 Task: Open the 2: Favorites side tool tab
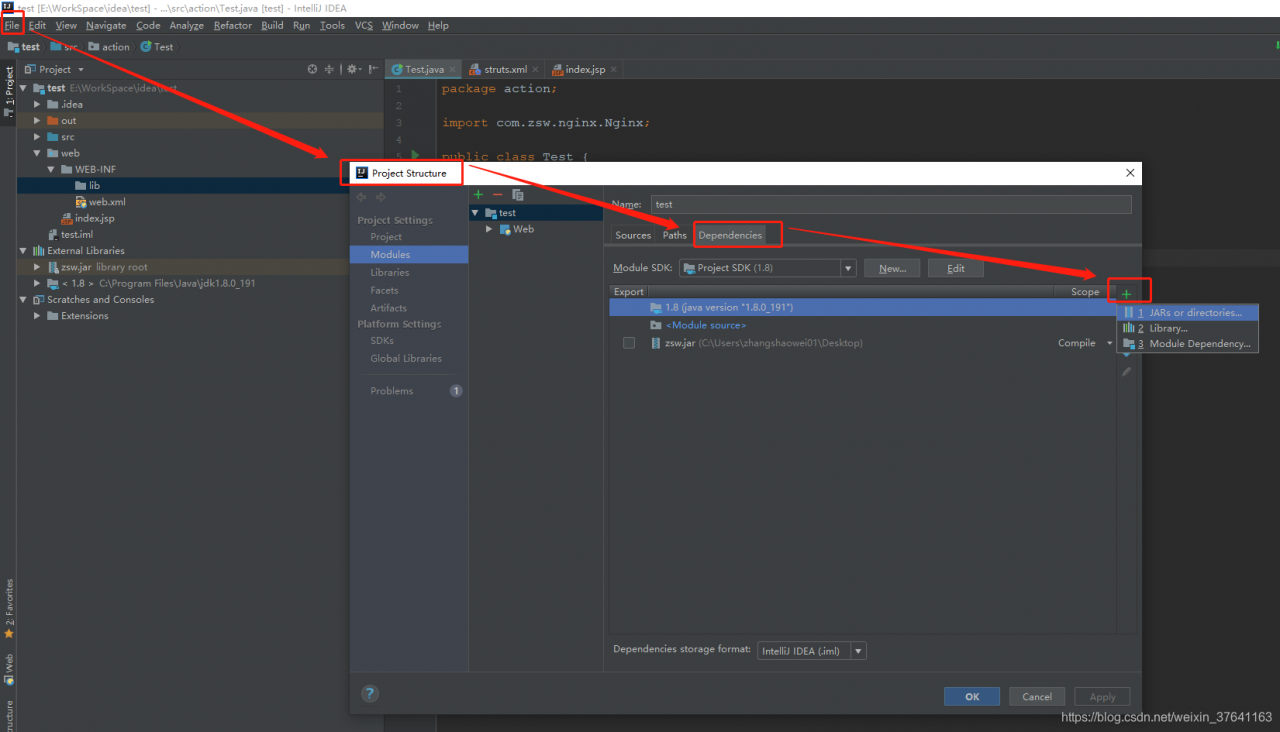(9, 608)
